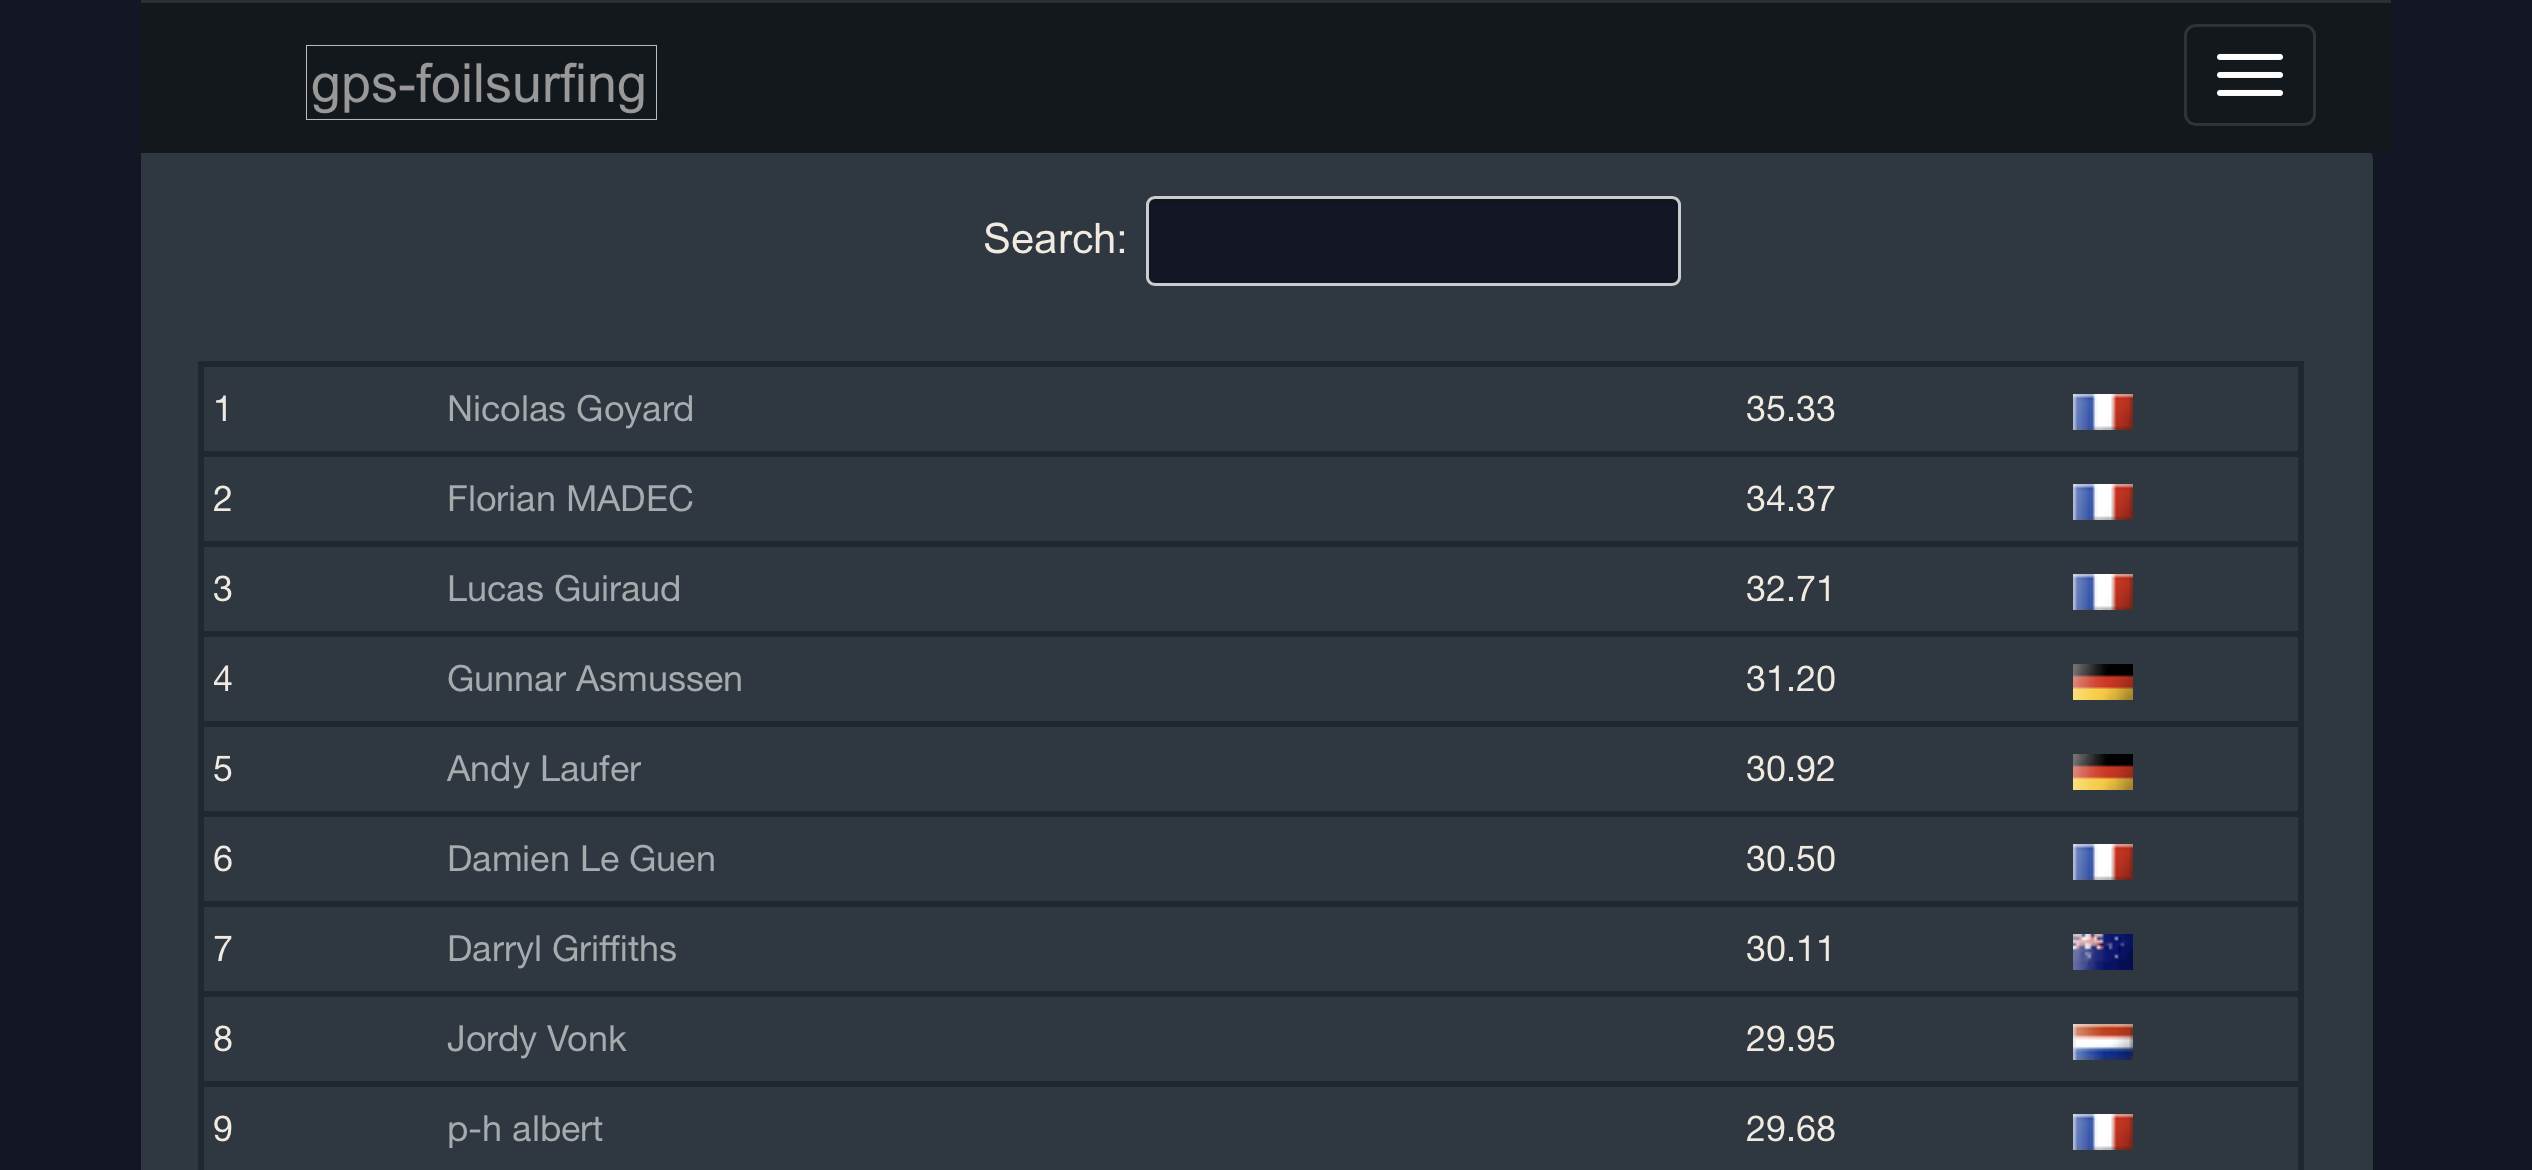The height and width of the screenshot is (1170, 2532).
Task: Click the gps-foilsurfing site logo link
Action: 480,83
